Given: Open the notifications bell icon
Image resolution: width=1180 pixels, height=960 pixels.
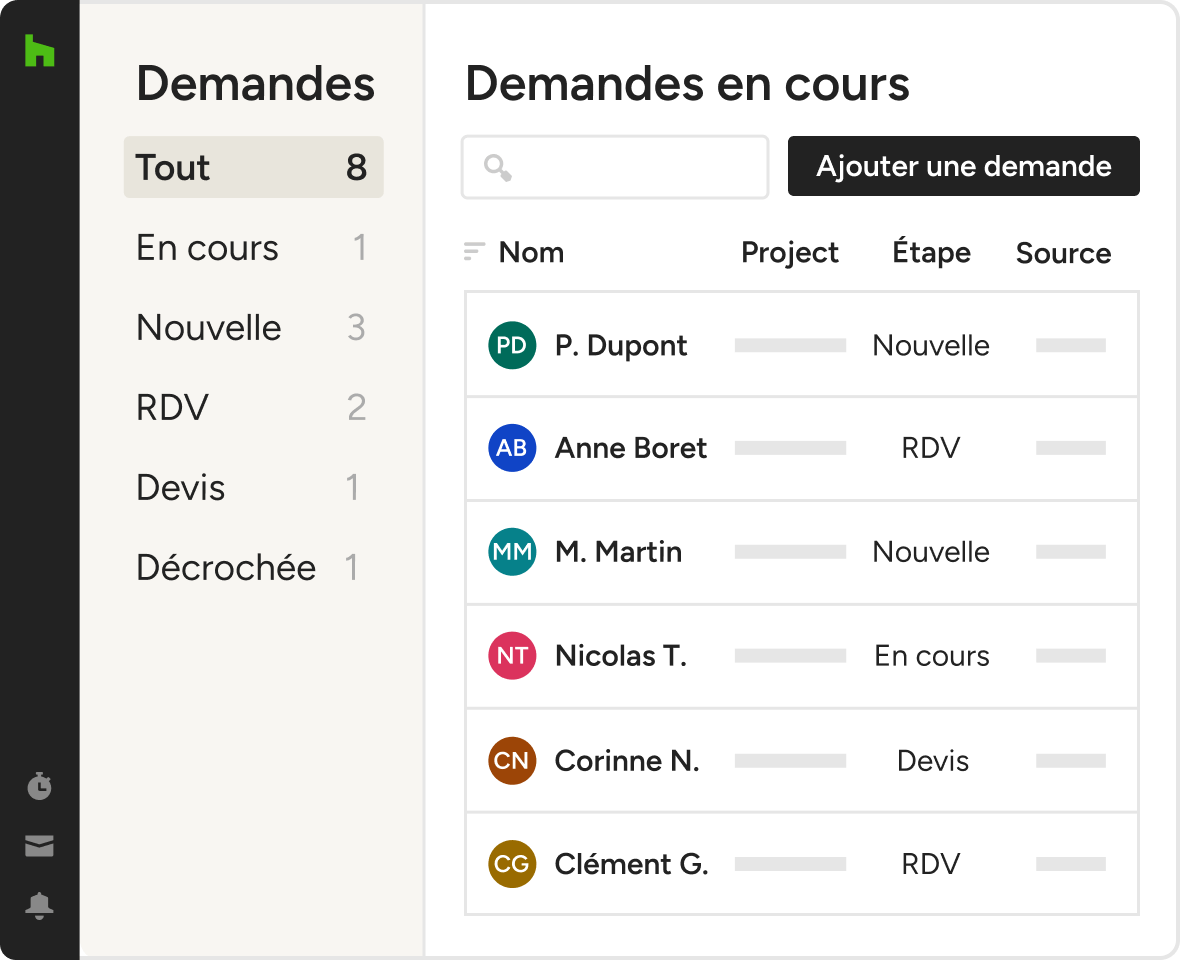Looking at the screenshot, I should point(39,906).
